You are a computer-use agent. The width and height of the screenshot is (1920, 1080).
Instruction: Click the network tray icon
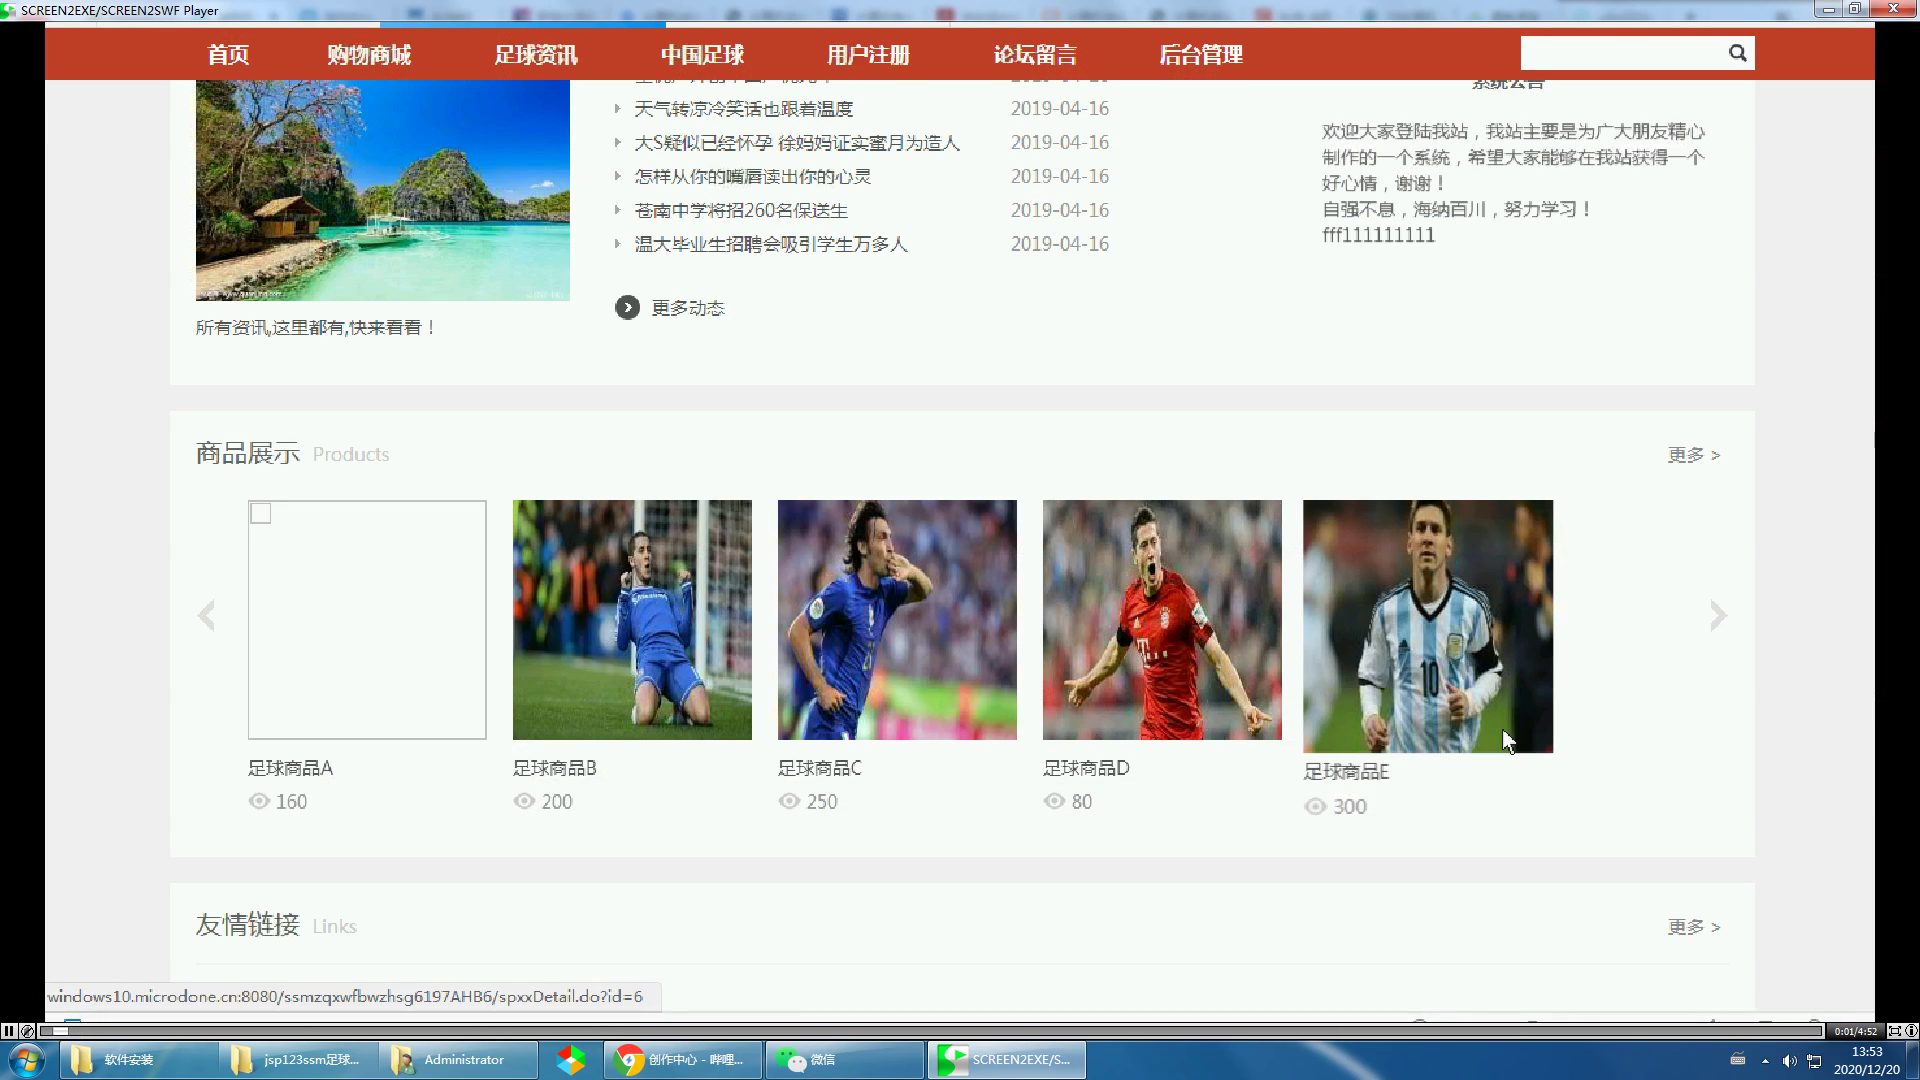[1814, 1061]
